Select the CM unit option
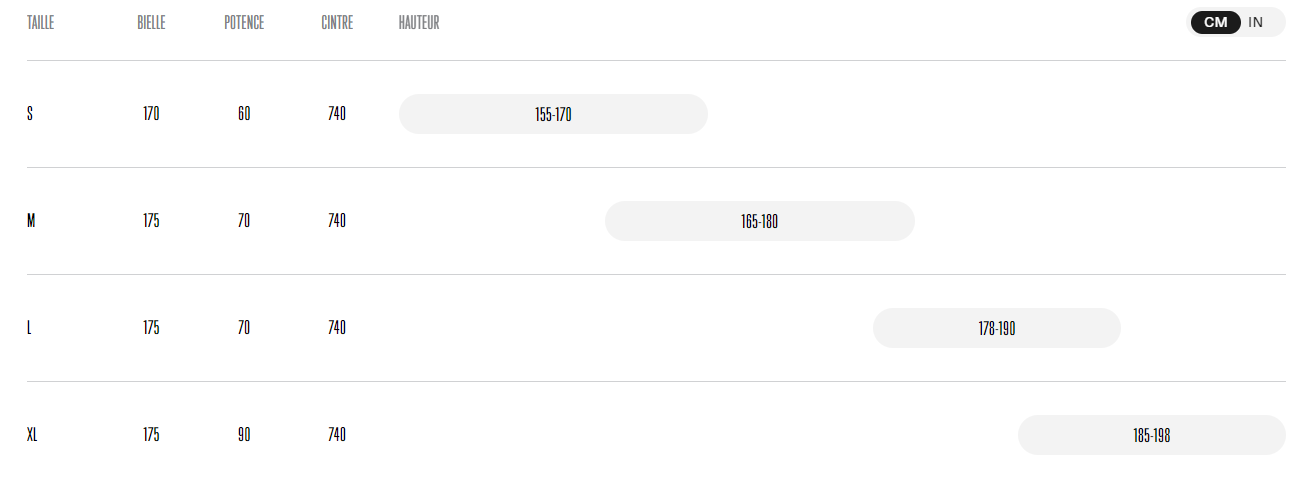The width and height of the screenshot is (1306, 486). 1216,22
